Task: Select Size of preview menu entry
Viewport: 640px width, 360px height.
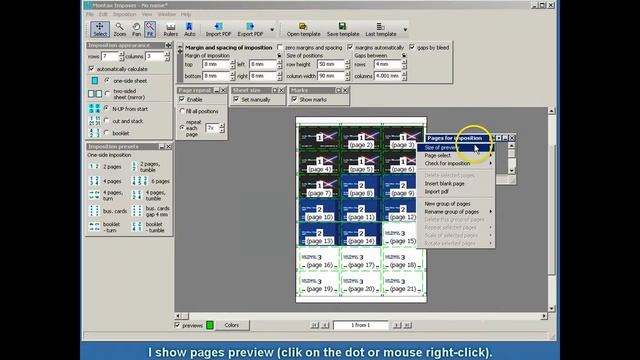Action: pos(456,147)
